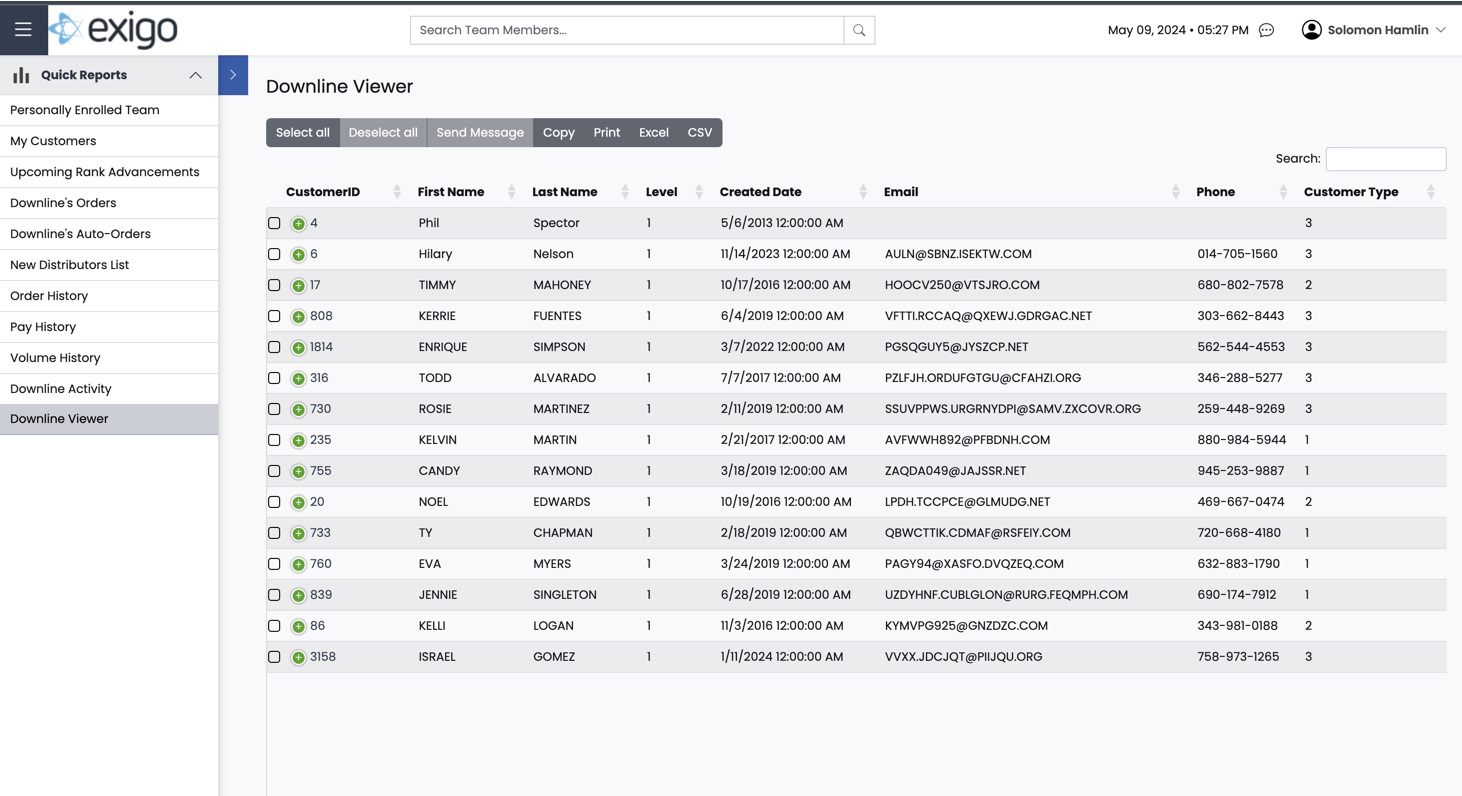Sort the table by Last Name
The height and width of the screenshot is (796, 1462).
click(x=565, y=191)
